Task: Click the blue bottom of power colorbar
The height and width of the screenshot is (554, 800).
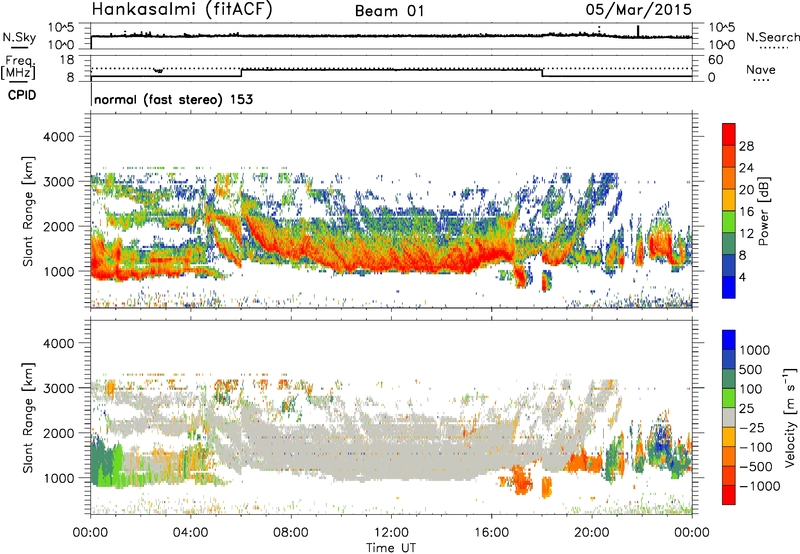Action: [x=729, y=287]
